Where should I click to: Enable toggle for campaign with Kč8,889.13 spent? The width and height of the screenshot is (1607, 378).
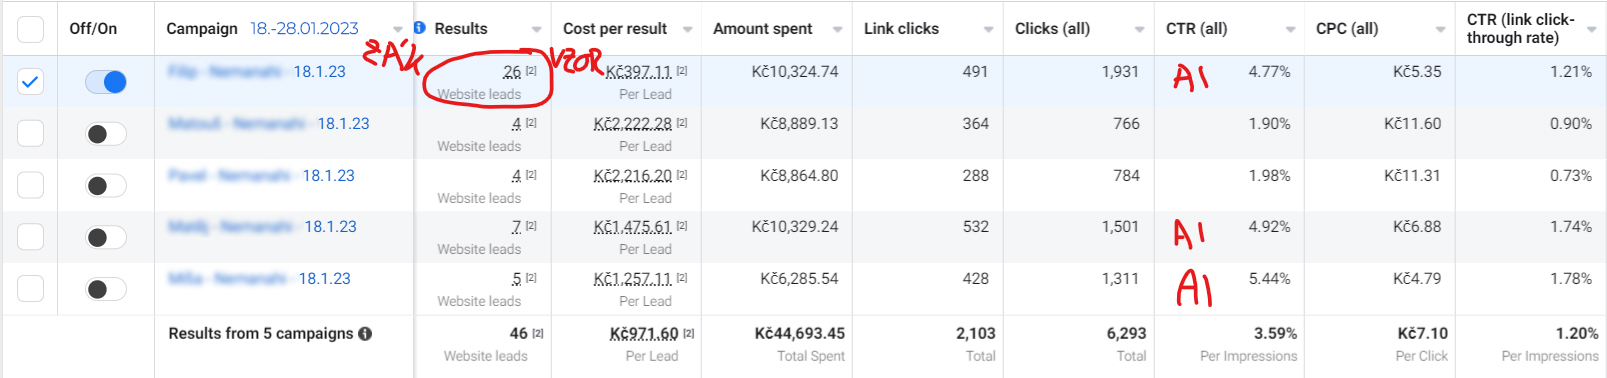[x=106, y=134]
